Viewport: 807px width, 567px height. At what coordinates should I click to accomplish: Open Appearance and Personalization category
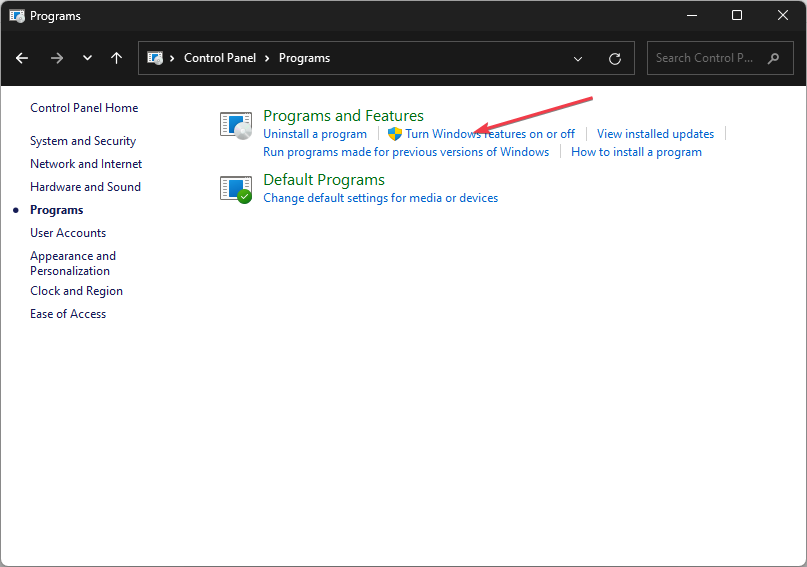click(73, 263)
